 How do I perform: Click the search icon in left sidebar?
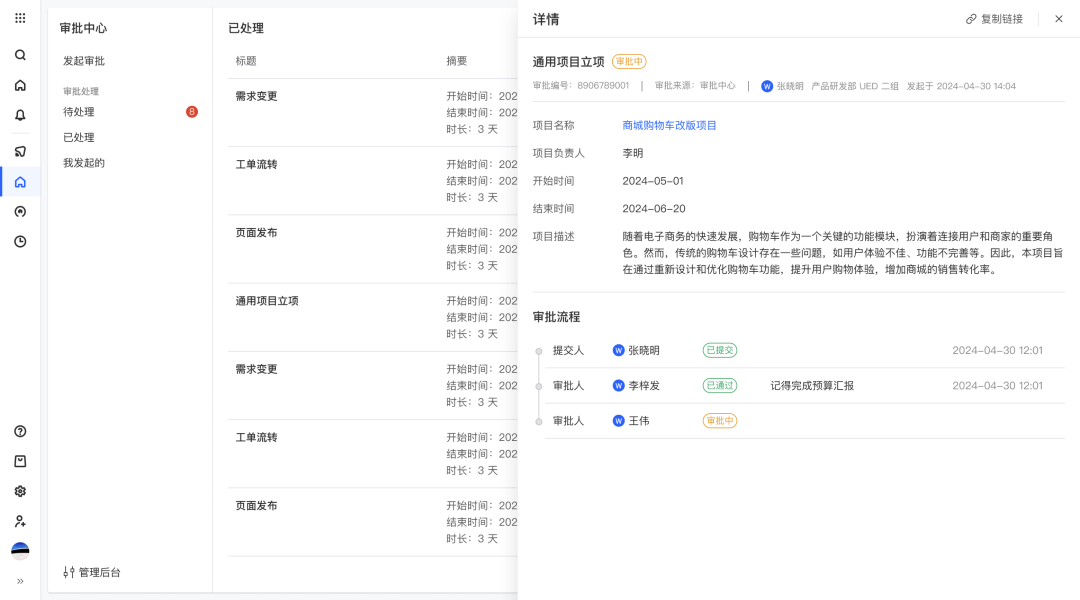point(20,55)
